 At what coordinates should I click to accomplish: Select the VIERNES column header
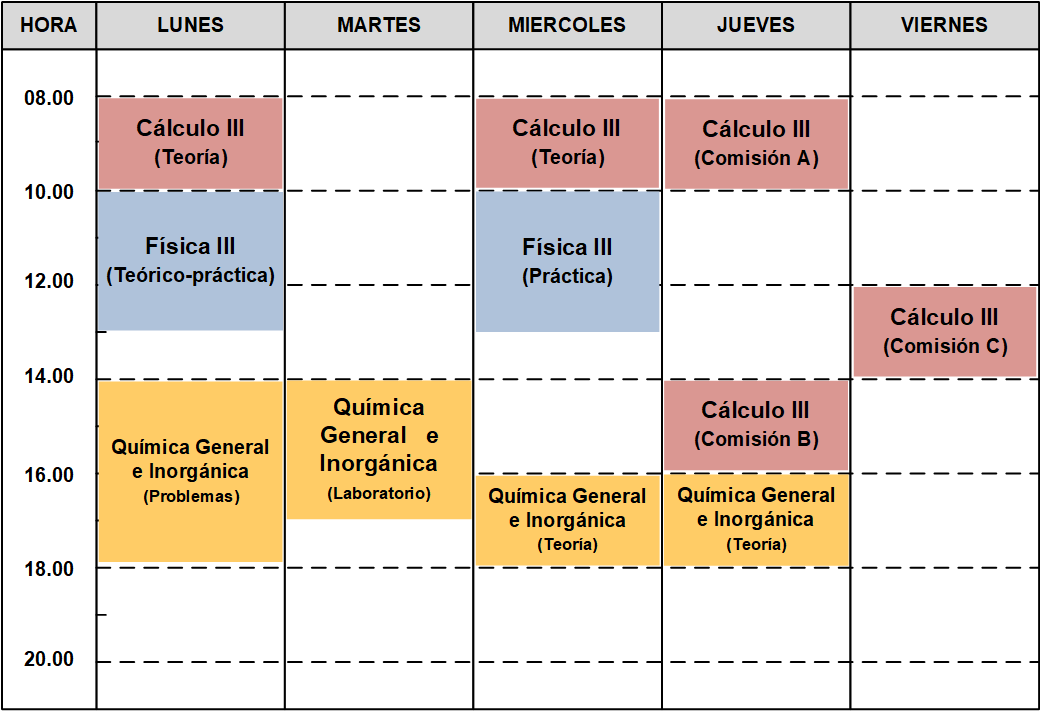(x=944, y=25)
